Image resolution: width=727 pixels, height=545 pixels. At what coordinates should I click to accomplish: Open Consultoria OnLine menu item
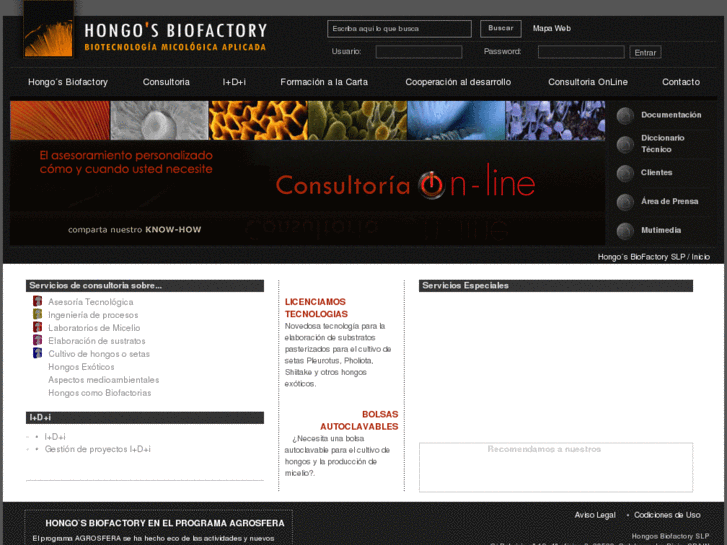pos(588,82)
